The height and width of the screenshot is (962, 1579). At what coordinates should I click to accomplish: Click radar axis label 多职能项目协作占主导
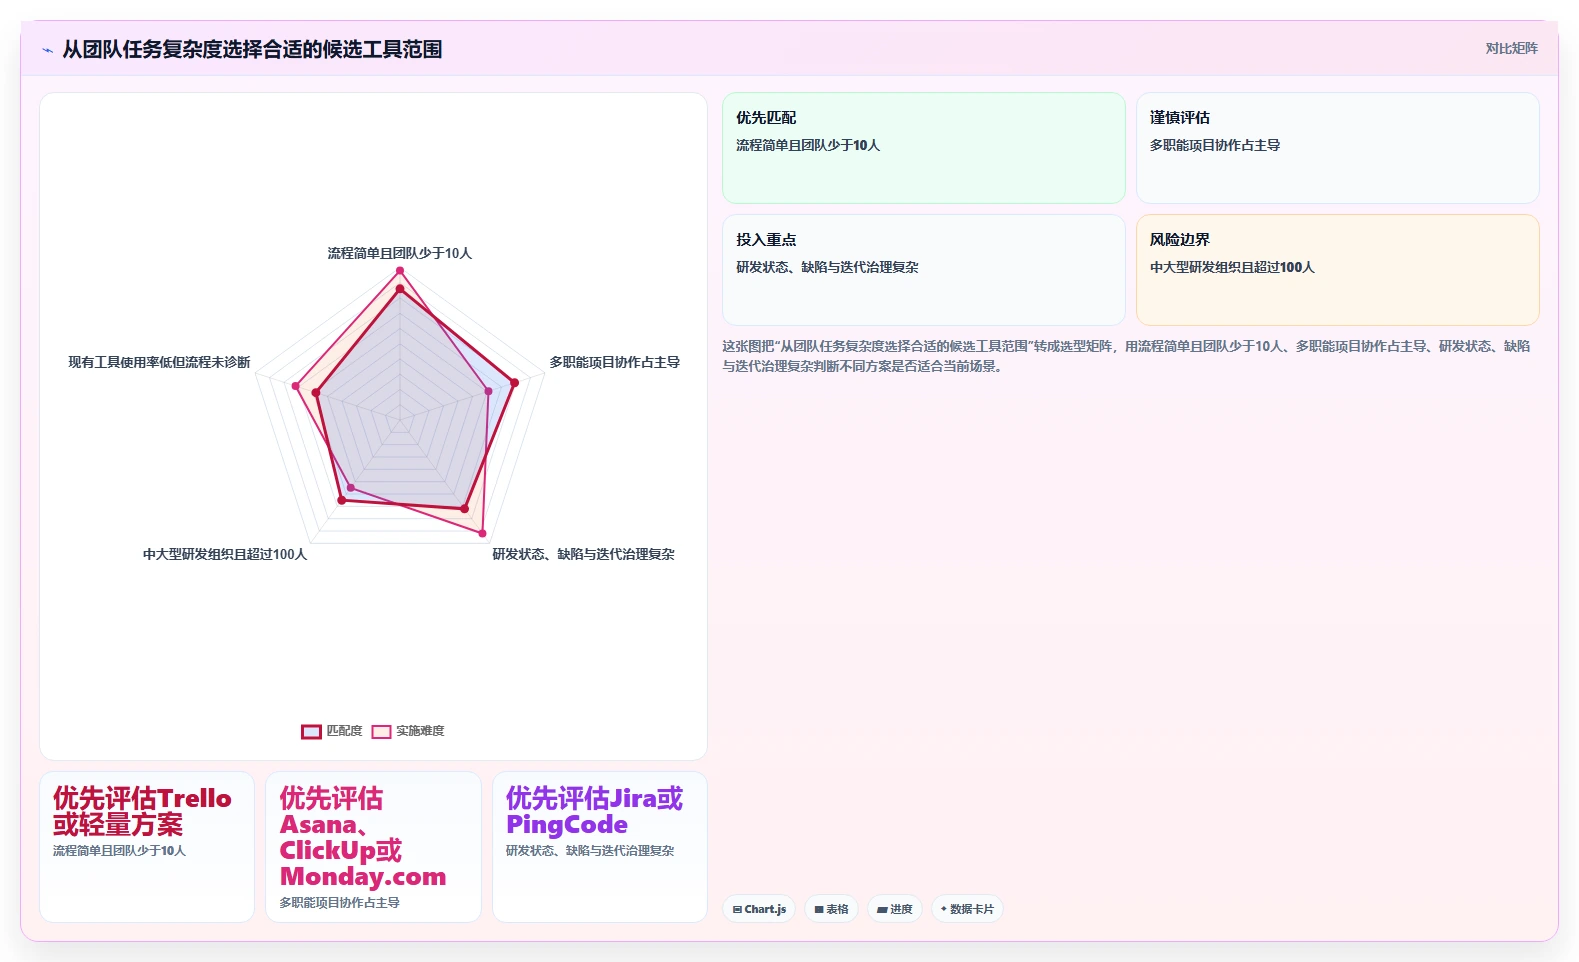tap(615, 362)
